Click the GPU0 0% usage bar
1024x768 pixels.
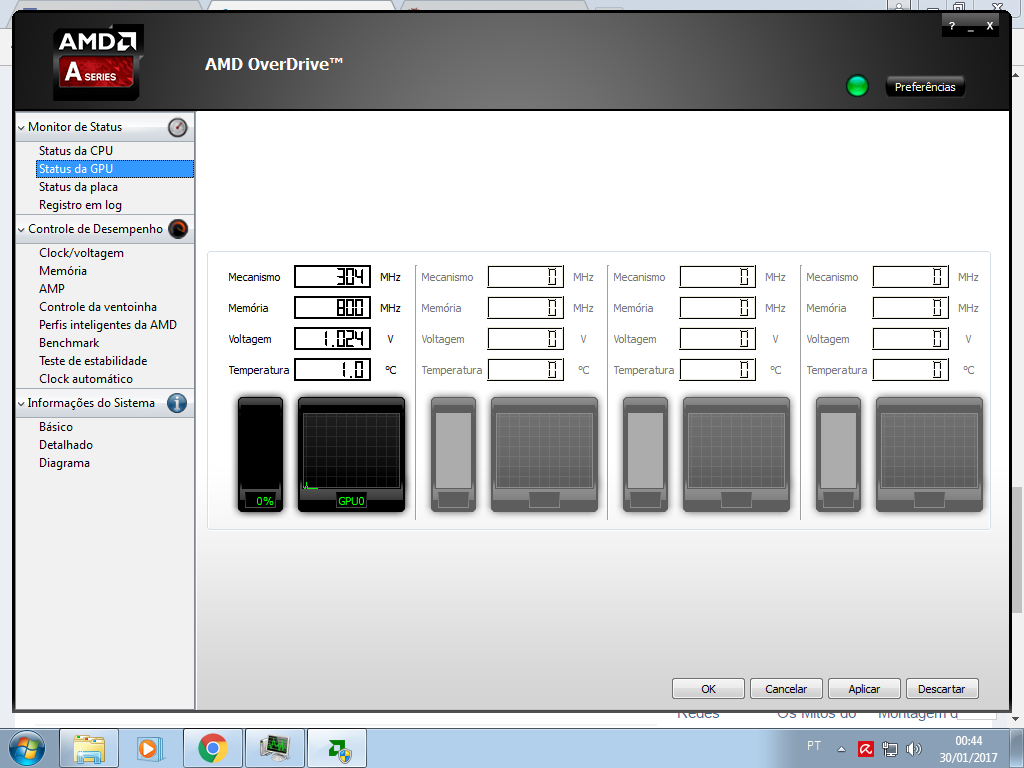click(x=261, y=454)
